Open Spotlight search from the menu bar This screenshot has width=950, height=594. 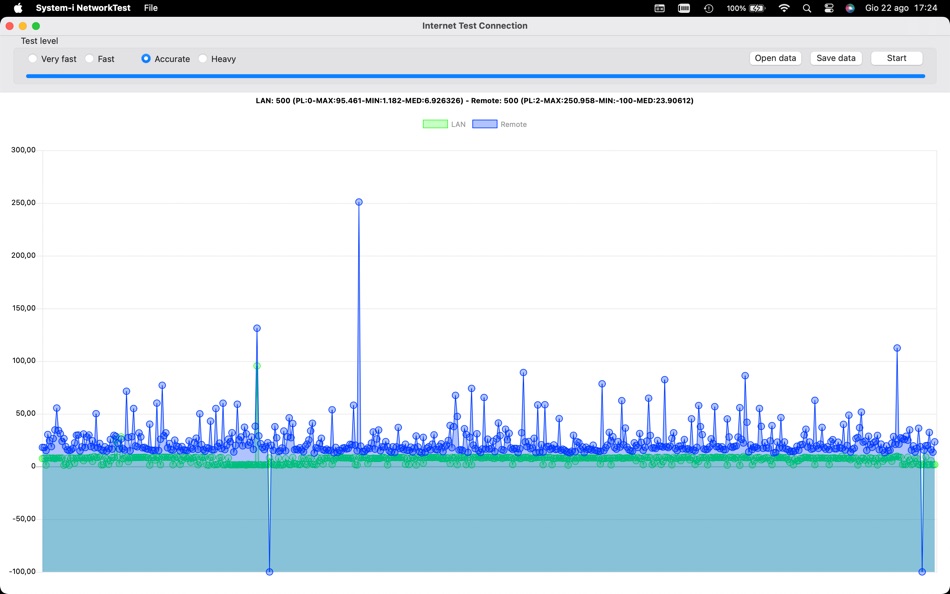pyautogui.click(x=807, y=9)
